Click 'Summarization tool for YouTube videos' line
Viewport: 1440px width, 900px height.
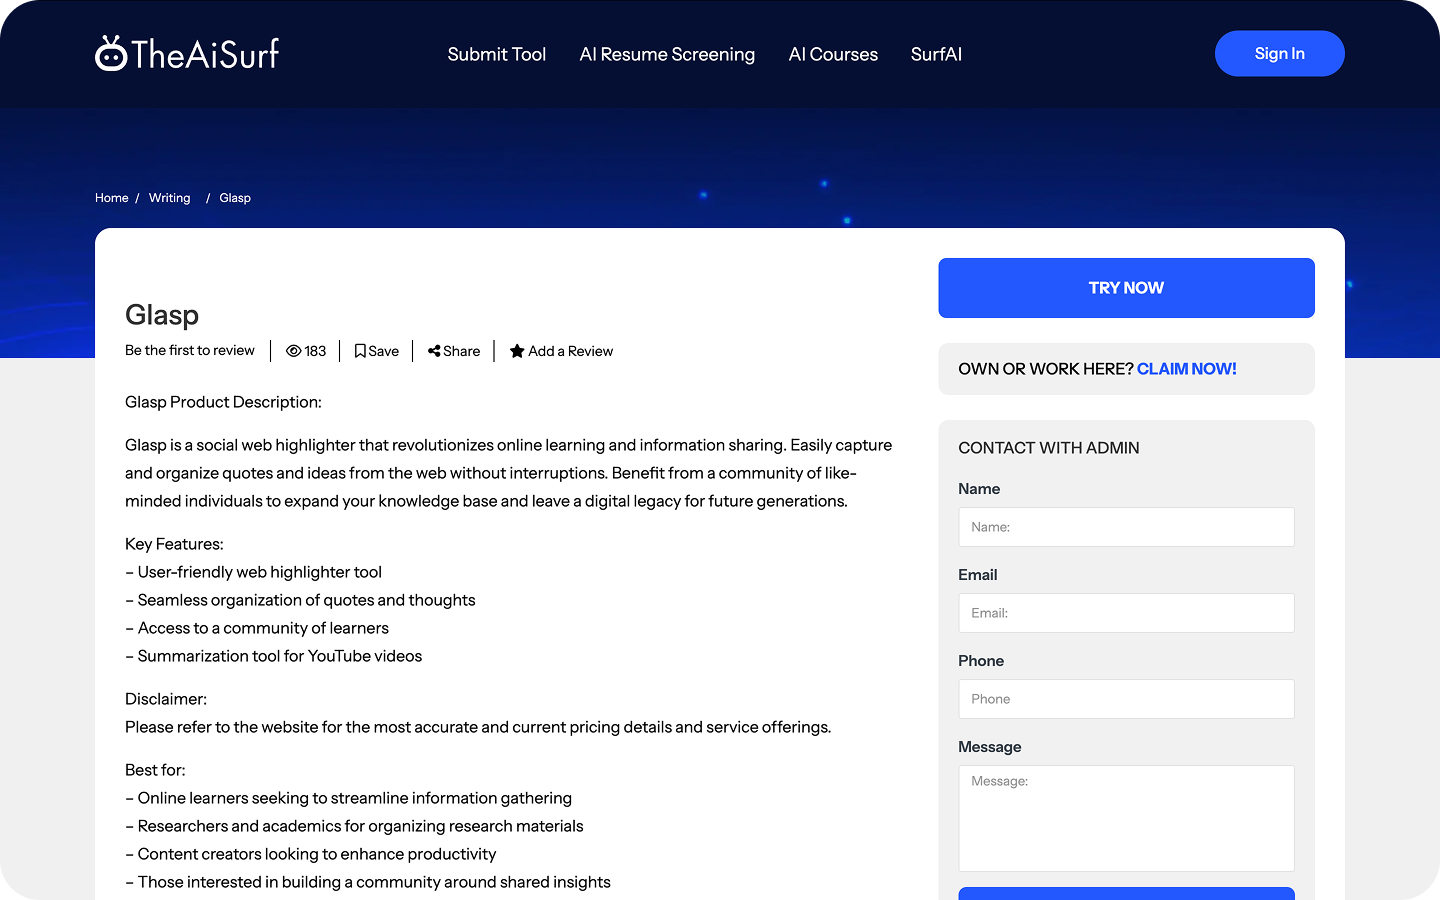[x=273, y=656]
